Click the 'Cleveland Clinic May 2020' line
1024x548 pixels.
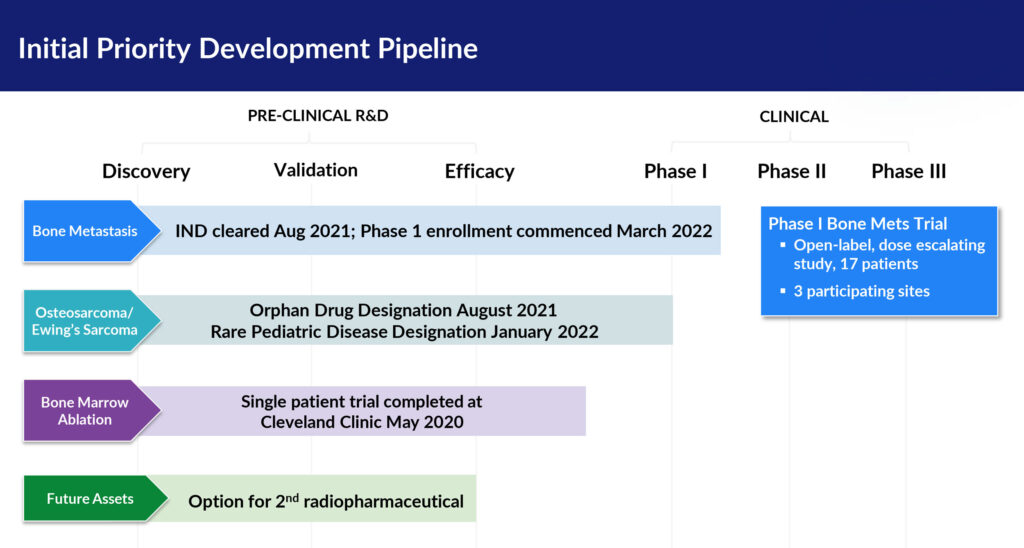(x=362, y=422)
